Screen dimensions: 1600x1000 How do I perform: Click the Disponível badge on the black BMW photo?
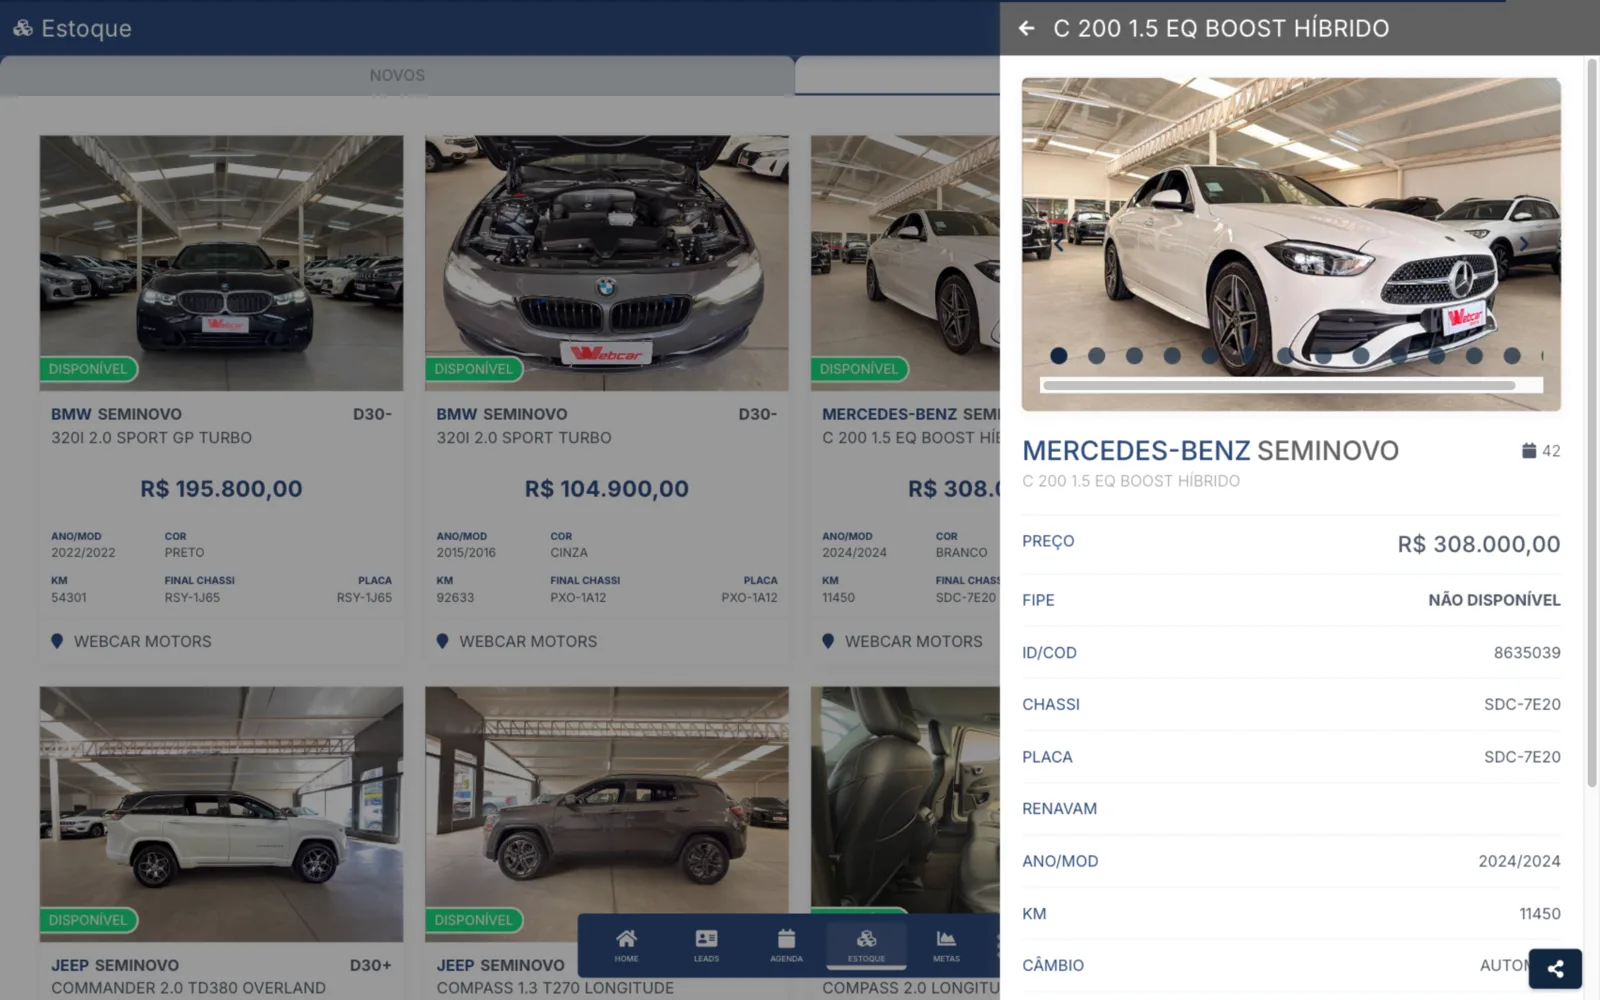(88, 369)
